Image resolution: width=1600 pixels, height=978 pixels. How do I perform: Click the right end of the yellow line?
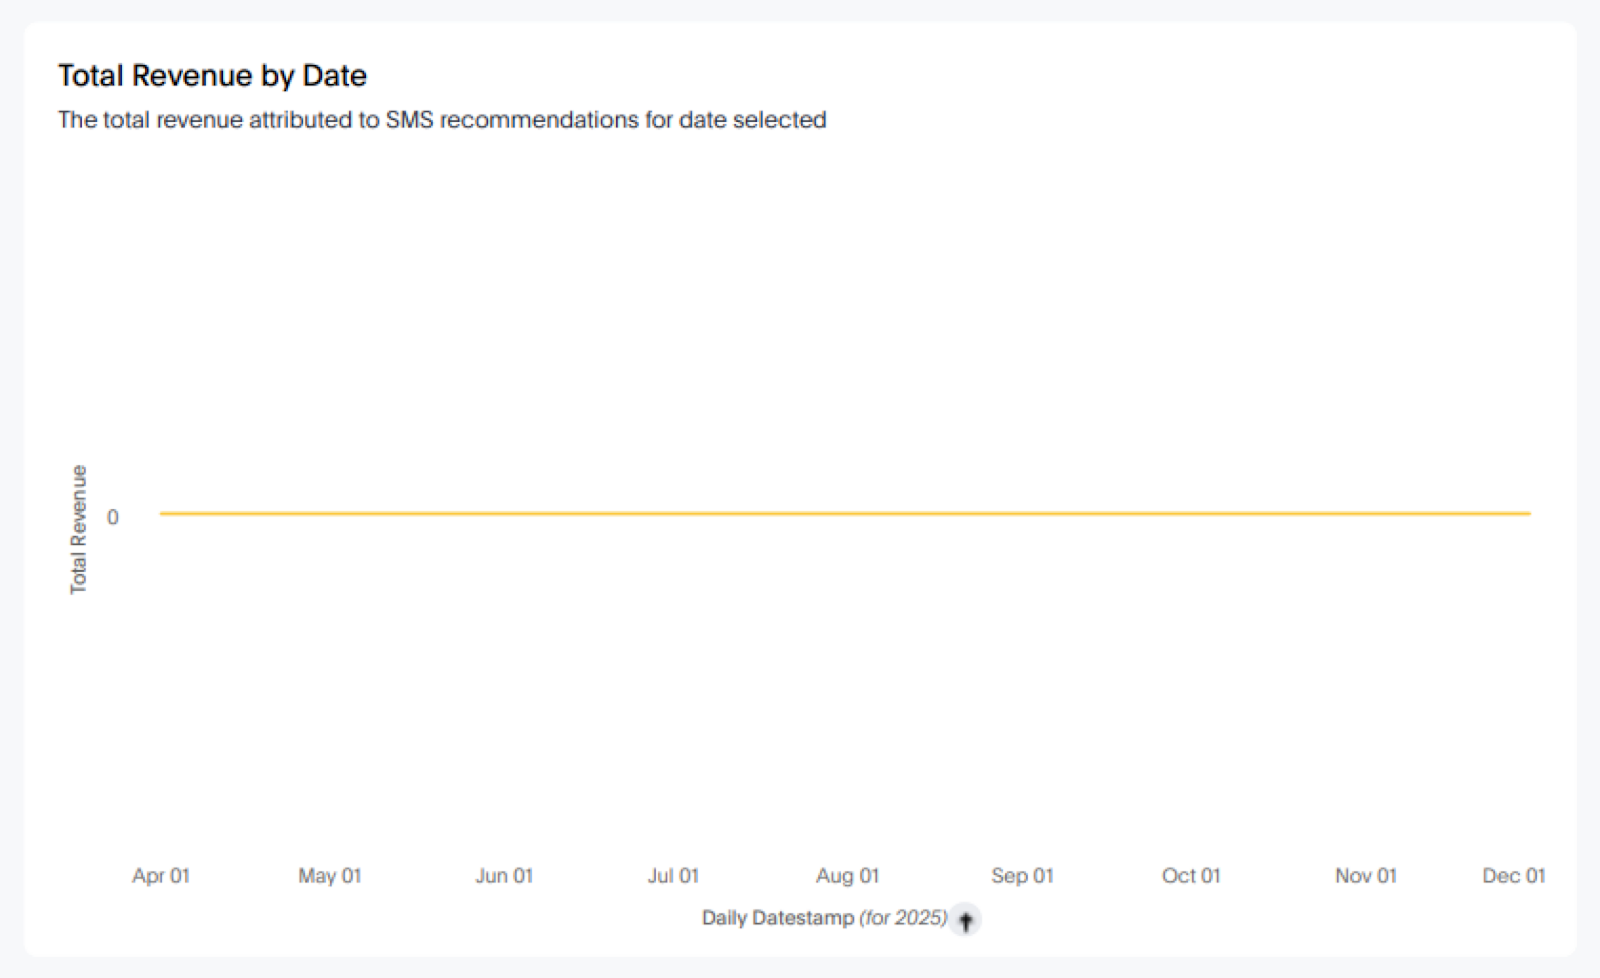click(1528, 514)
